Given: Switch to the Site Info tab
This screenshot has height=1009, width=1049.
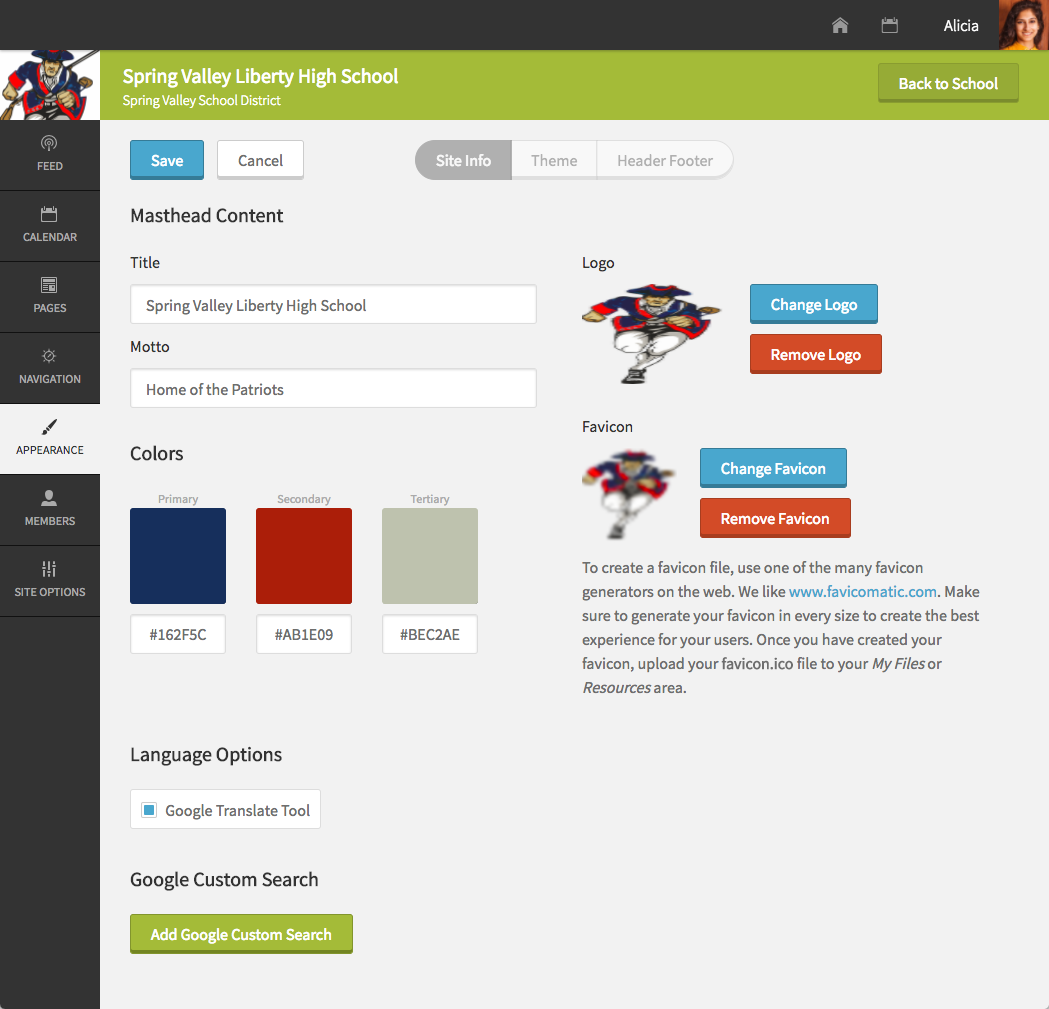Looking at the screenshot, I should [463, 161].
